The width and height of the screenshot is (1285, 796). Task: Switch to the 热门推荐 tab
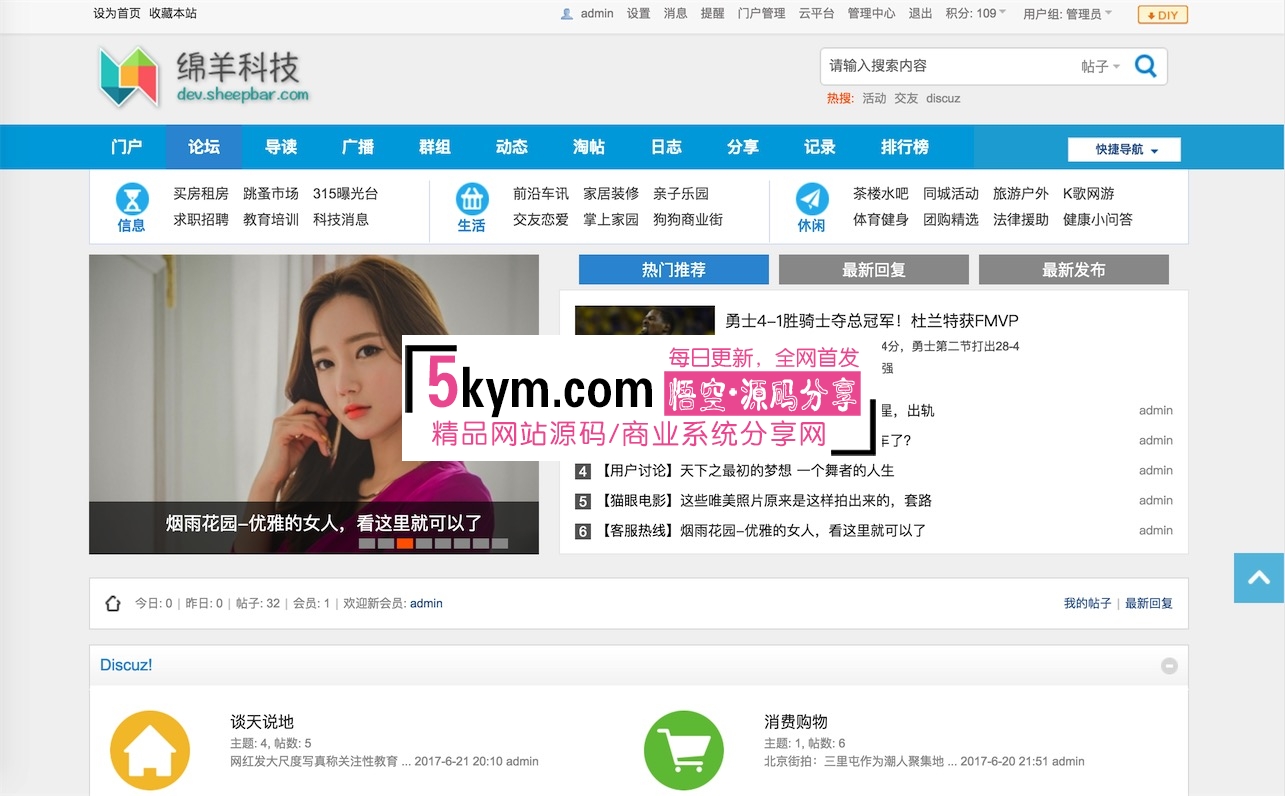(x=674, y=270)
